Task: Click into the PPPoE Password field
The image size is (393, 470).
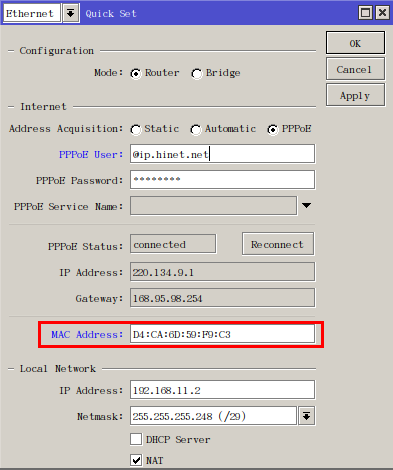Action: click(x=222, y=180)
